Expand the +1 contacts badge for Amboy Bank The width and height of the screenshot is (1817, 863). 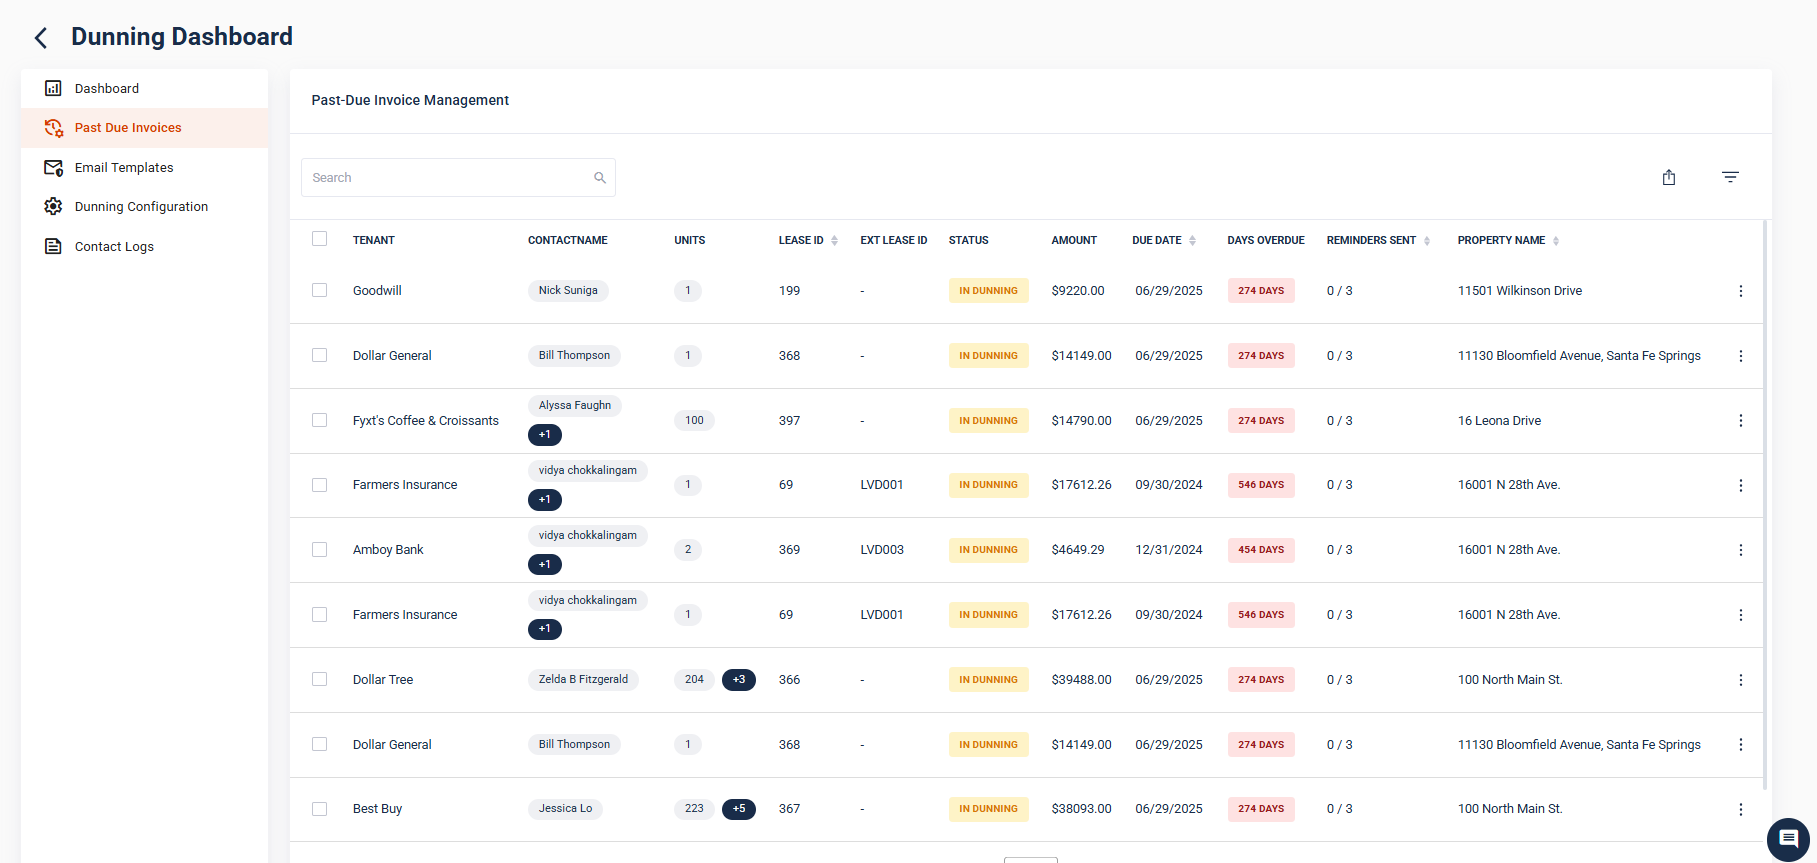click(x=545, y=565)
